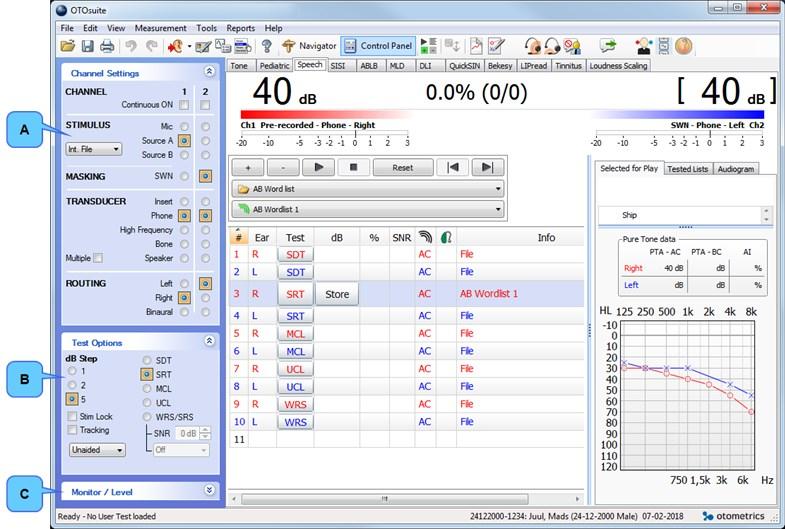The height and width of the screenshot is (529, 785).
Task: Click the redo arrow icon
Action: pos(151,47)
